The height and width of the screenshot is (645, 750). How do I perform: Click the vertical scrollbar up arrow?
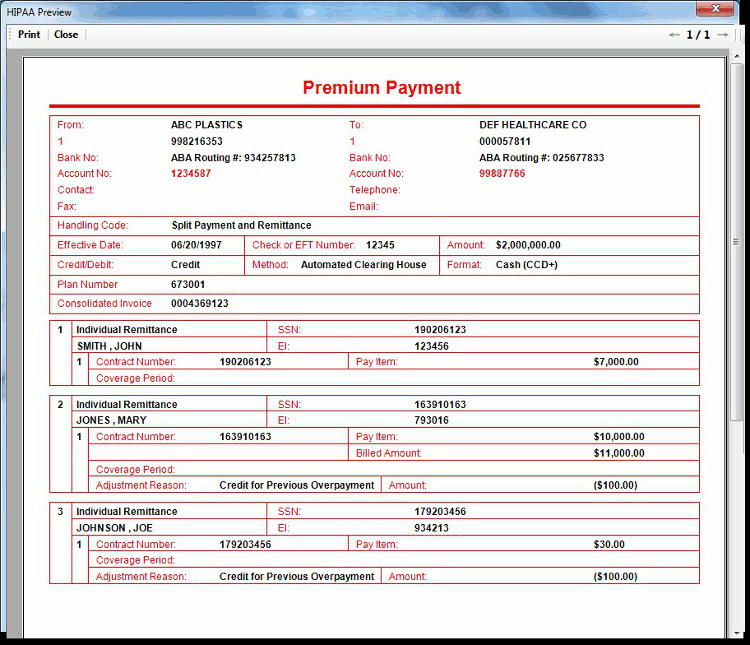click(x=737, y=64)
